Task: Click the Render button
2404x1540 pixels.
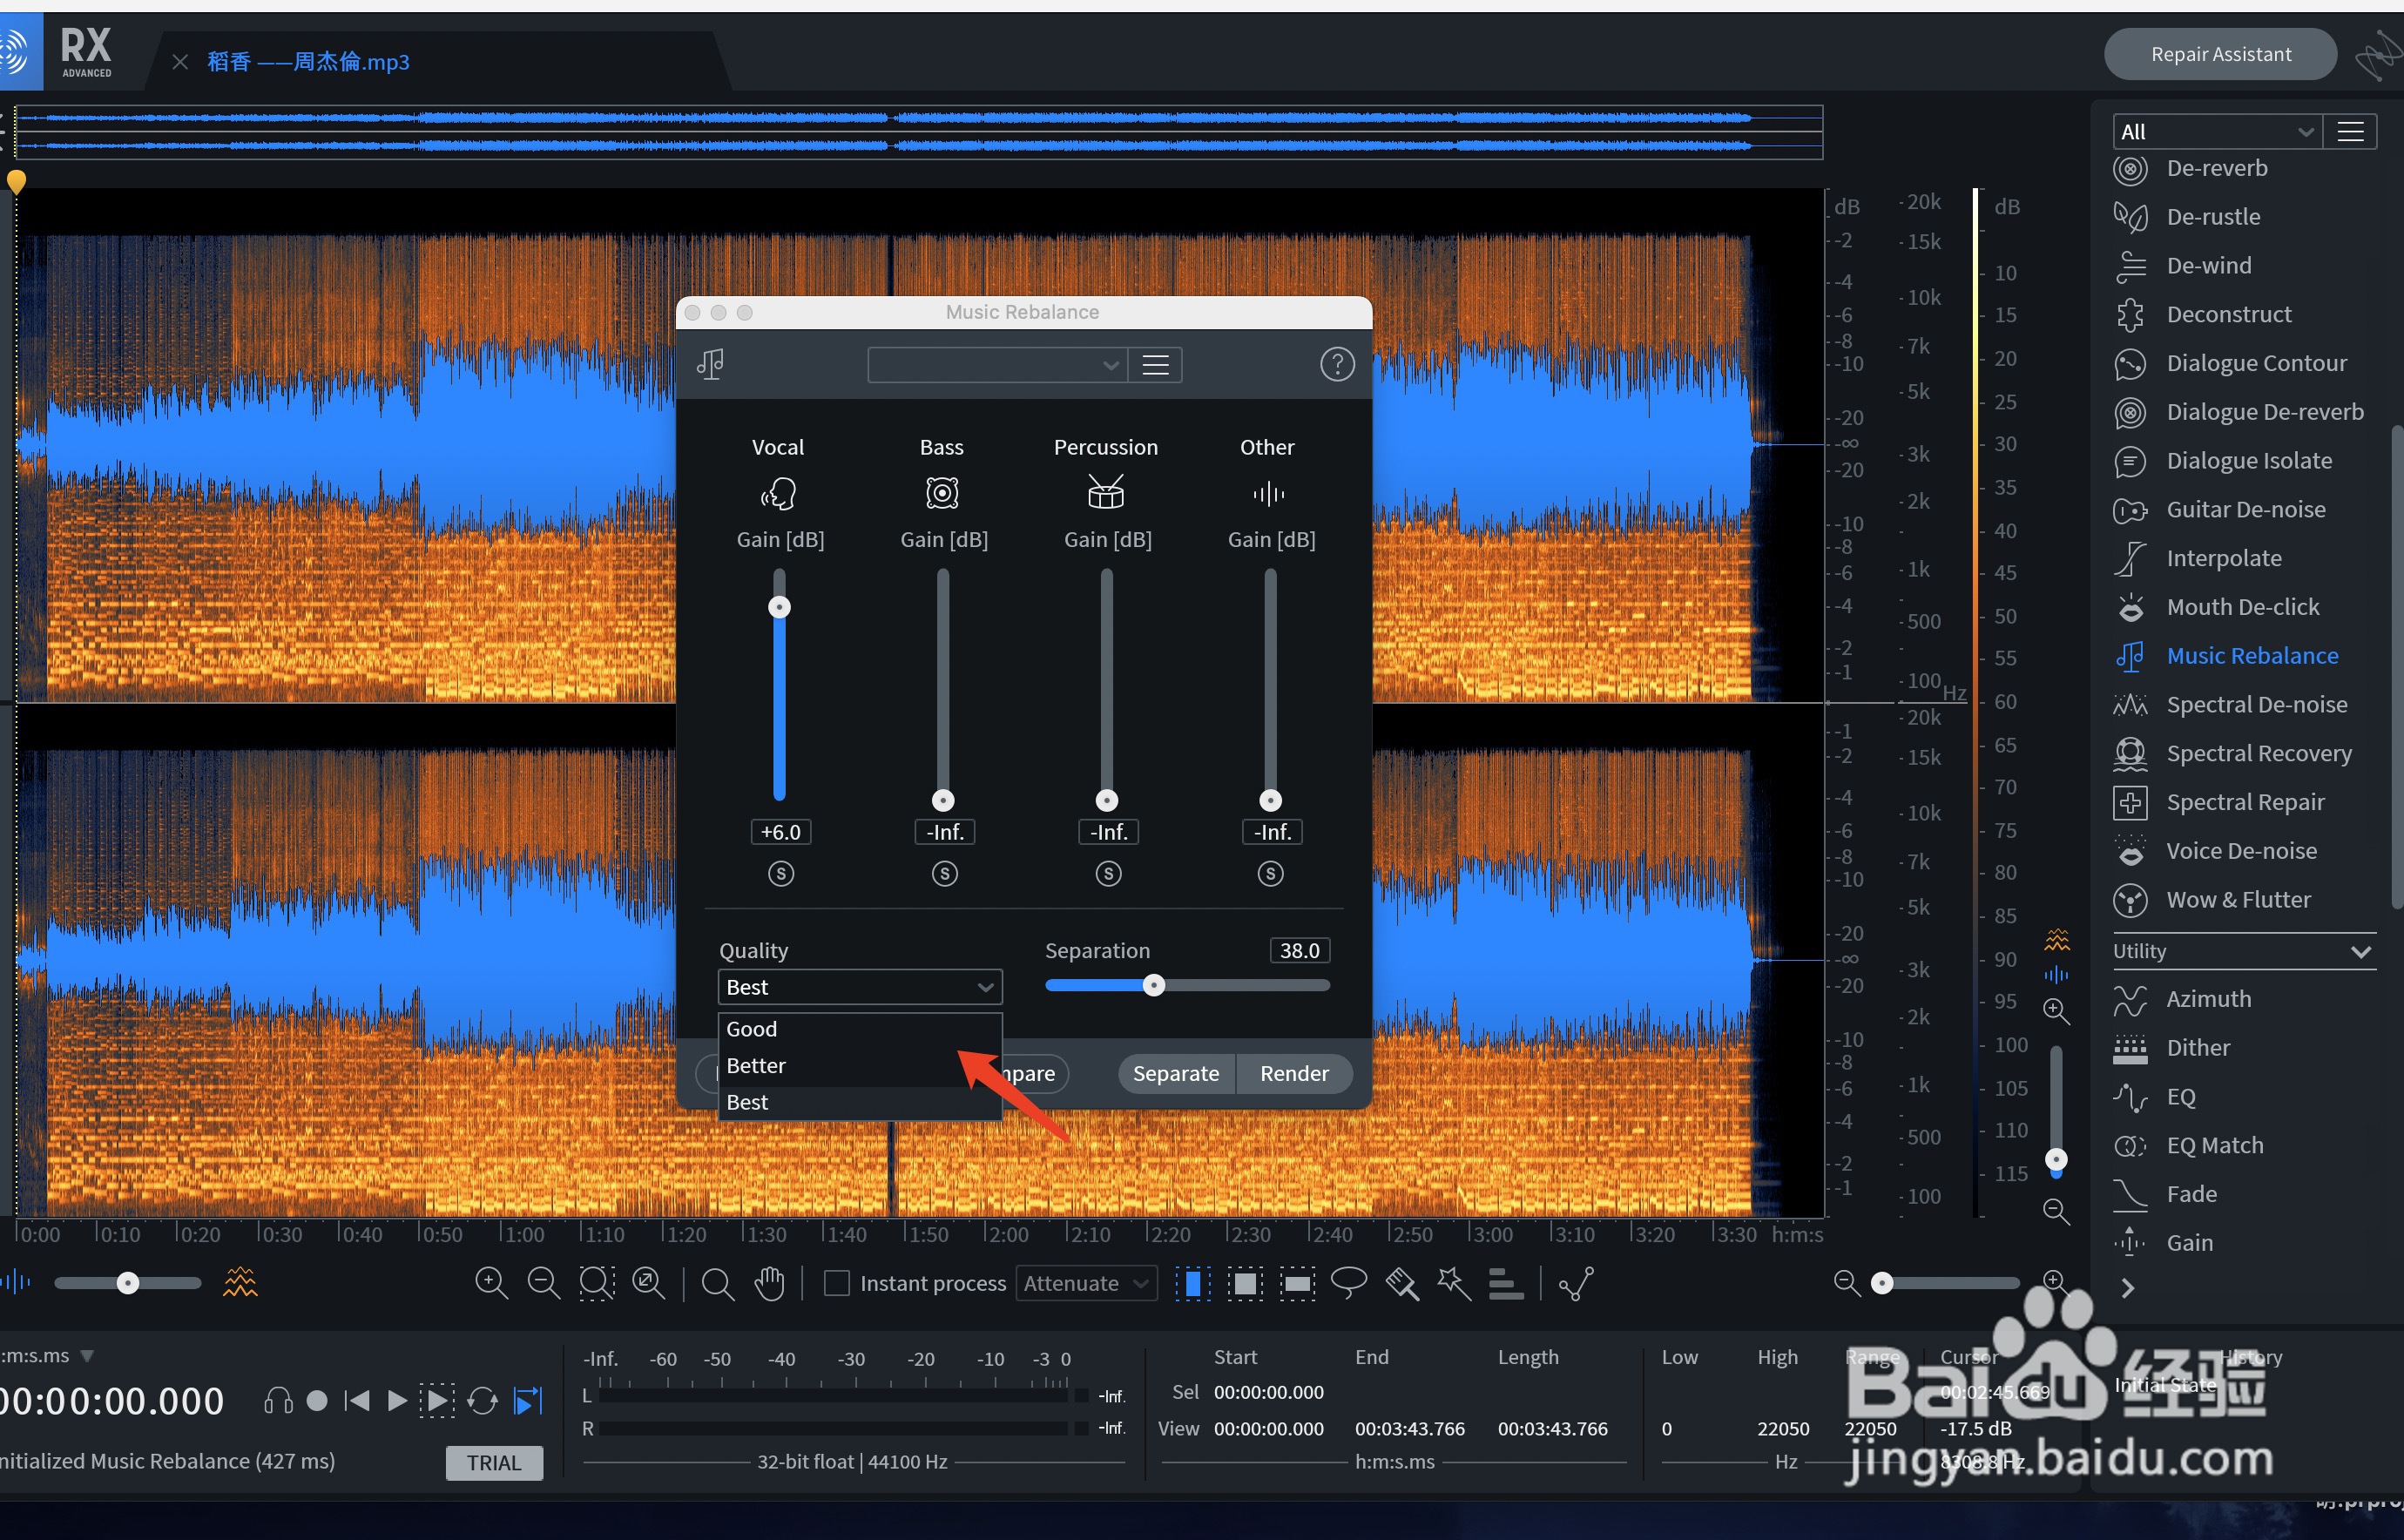Action: click(1294, 1073)
